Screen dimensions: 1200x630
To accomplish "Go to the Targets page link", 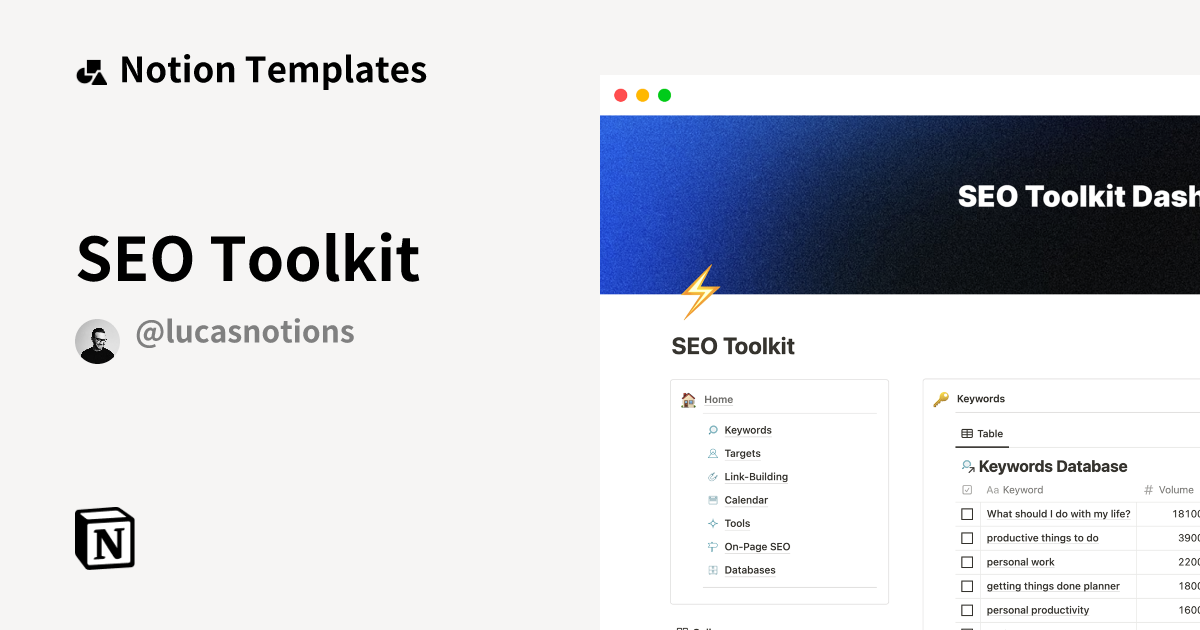I will point(742,454).
